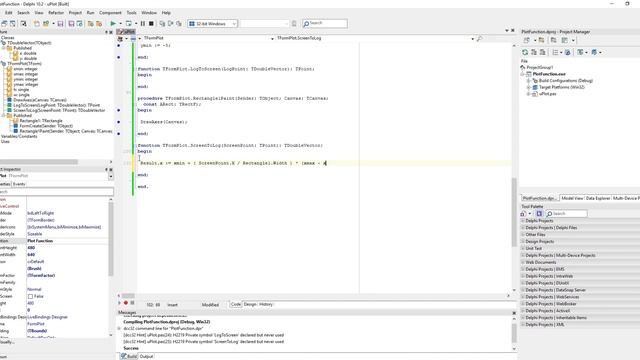
Task: Click the Expand All icon in Project Manager
Action: pyautogui.click(x=533, y=52)
